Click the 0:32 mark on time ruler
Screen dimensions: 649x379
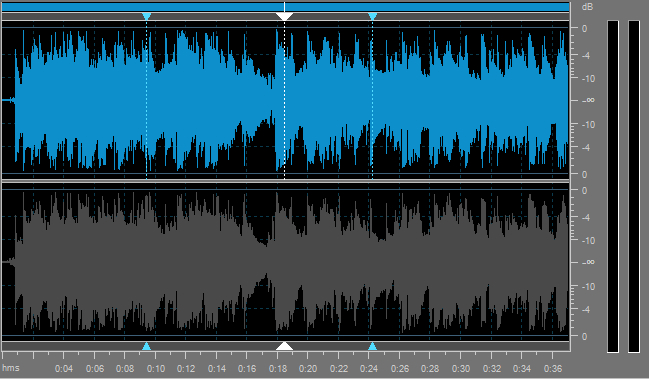(492, 368)
